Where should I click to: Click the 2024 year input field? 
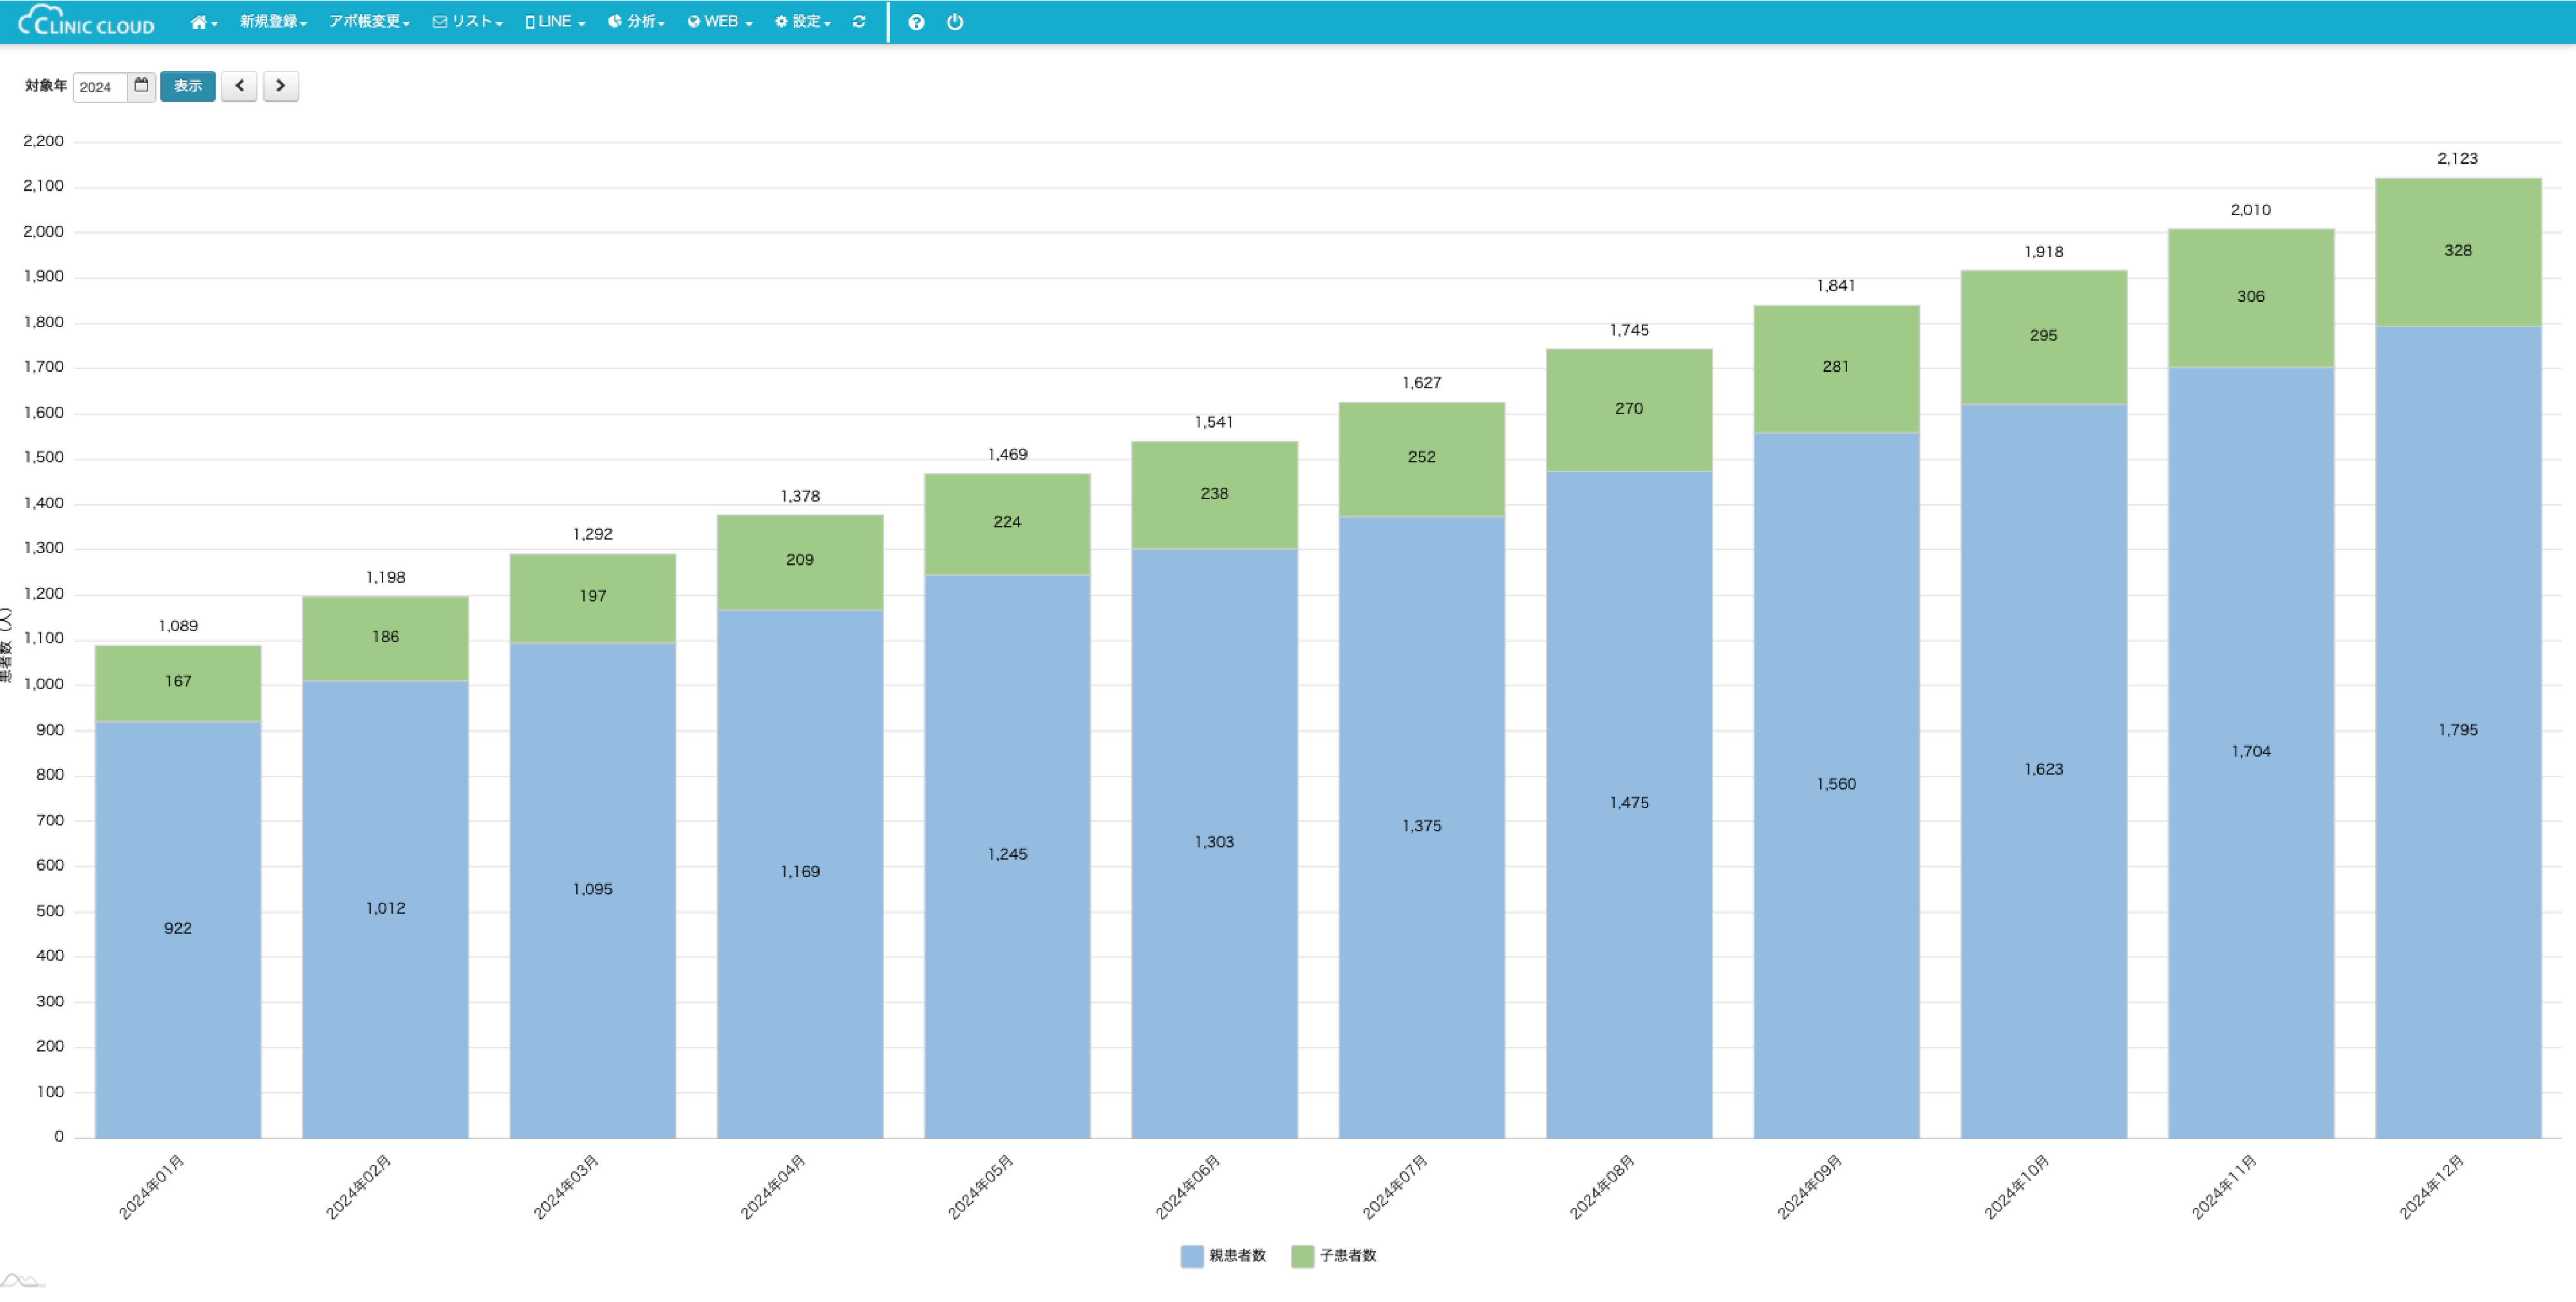[x=100, y=87]
